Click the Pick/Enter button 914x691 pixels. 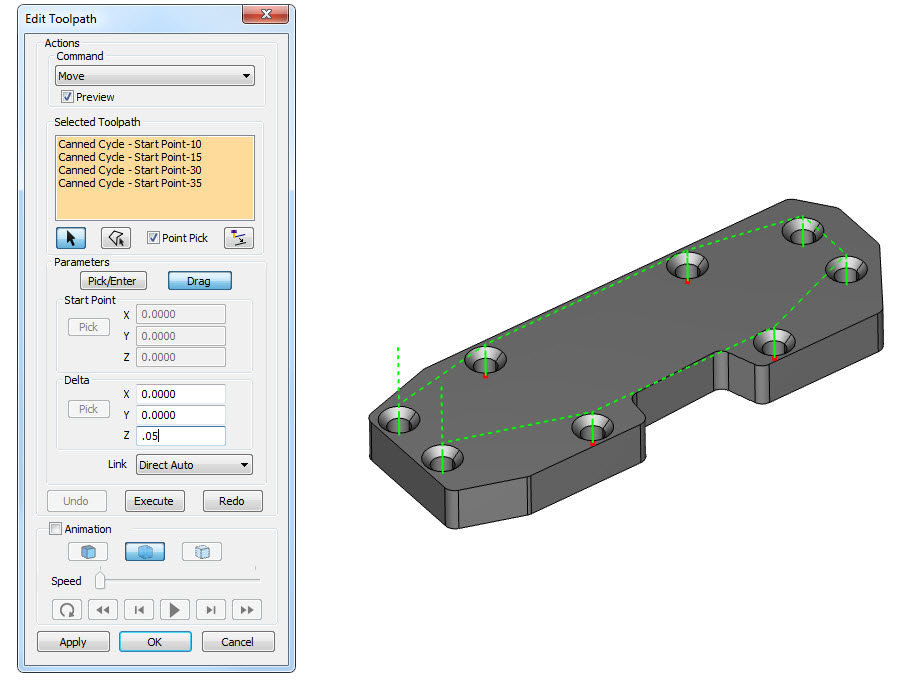(113, 281)
